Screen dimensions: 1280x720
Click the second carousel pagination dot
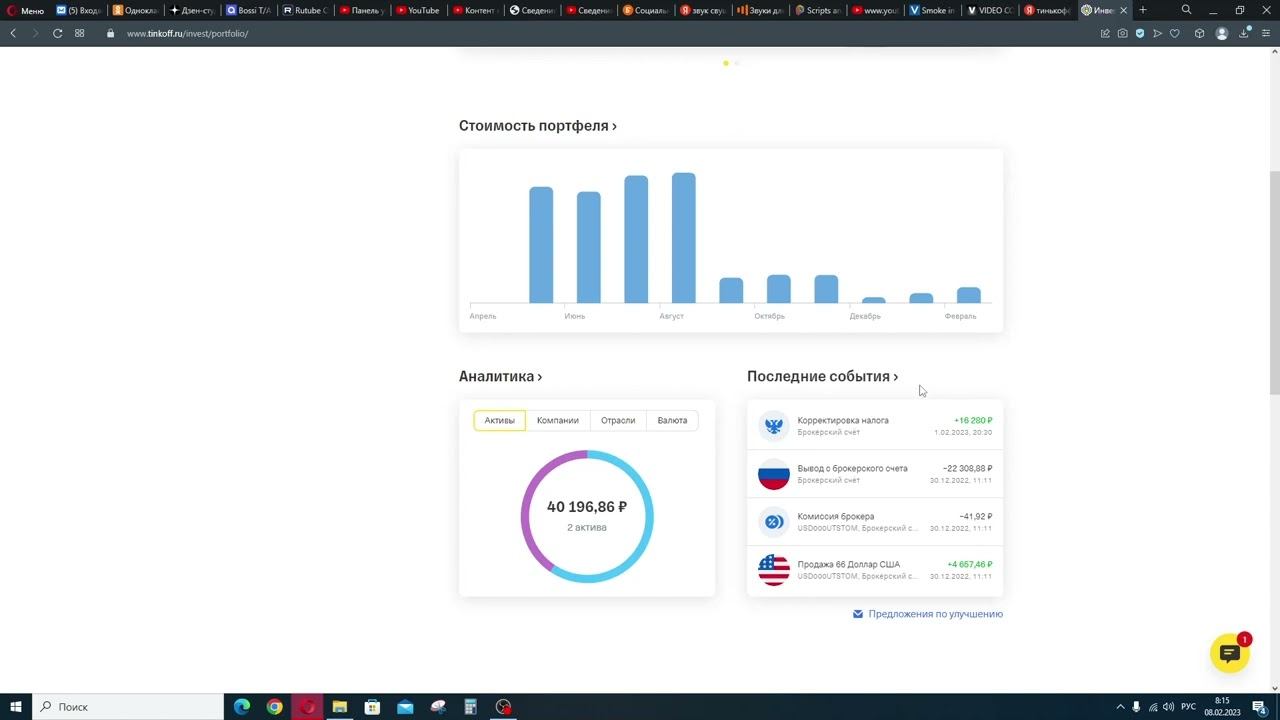tap(737, 63)
